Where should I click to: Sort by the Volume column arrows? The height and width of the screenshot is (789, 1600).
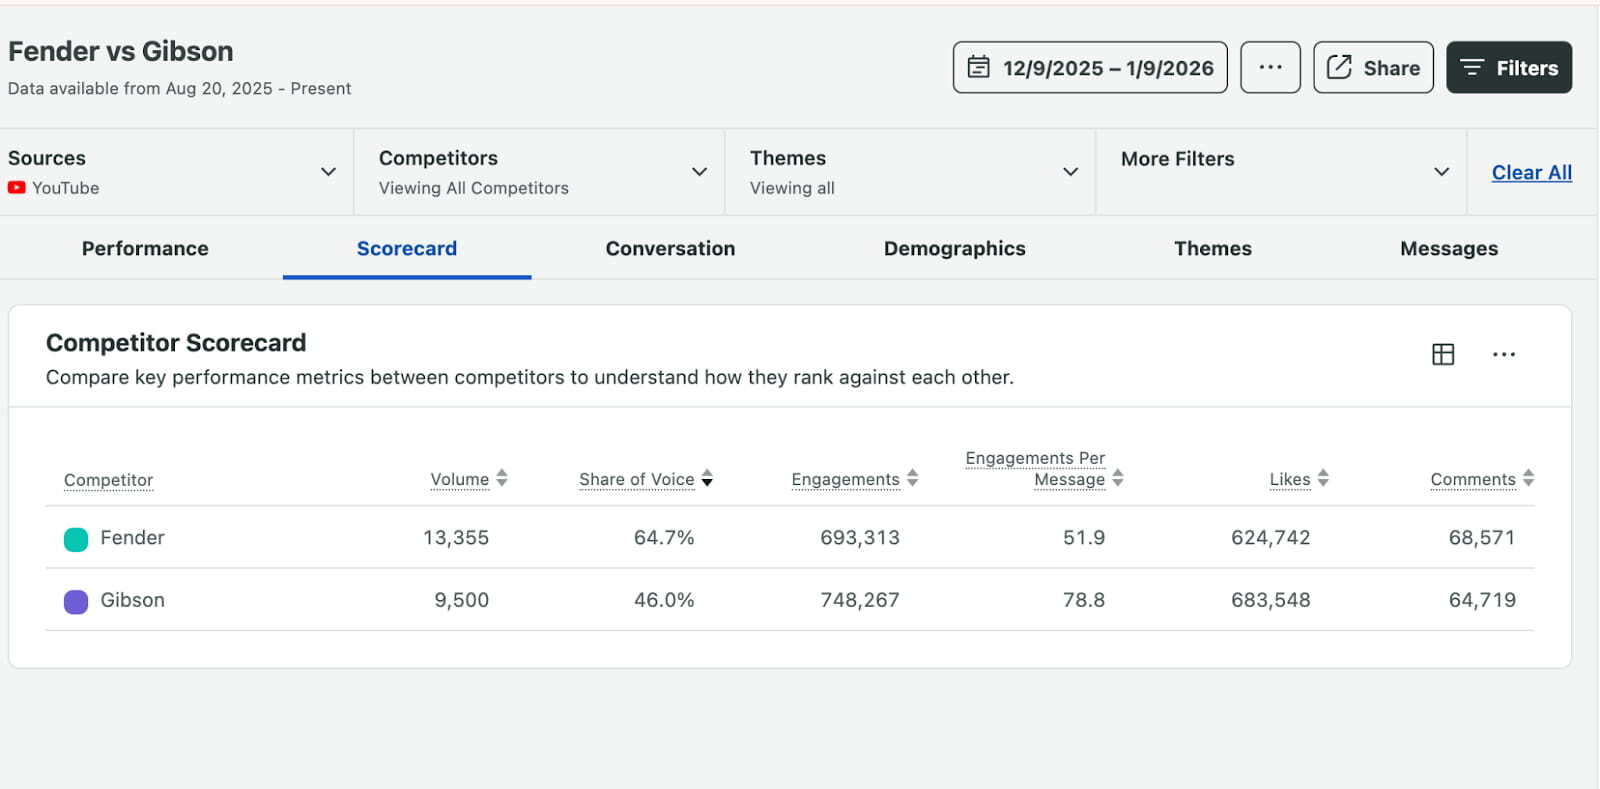click(x=502, y=478)
